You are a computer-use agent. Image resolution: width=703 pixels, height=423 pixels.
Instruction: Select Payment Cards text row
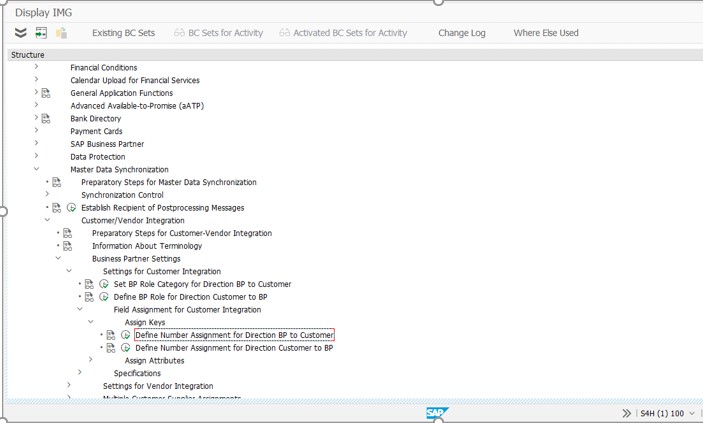point(96,131)
